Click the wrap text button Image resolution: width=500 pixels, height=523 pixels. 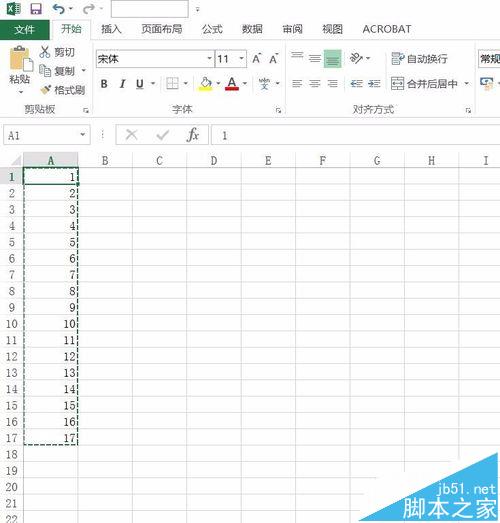[419, 59]
